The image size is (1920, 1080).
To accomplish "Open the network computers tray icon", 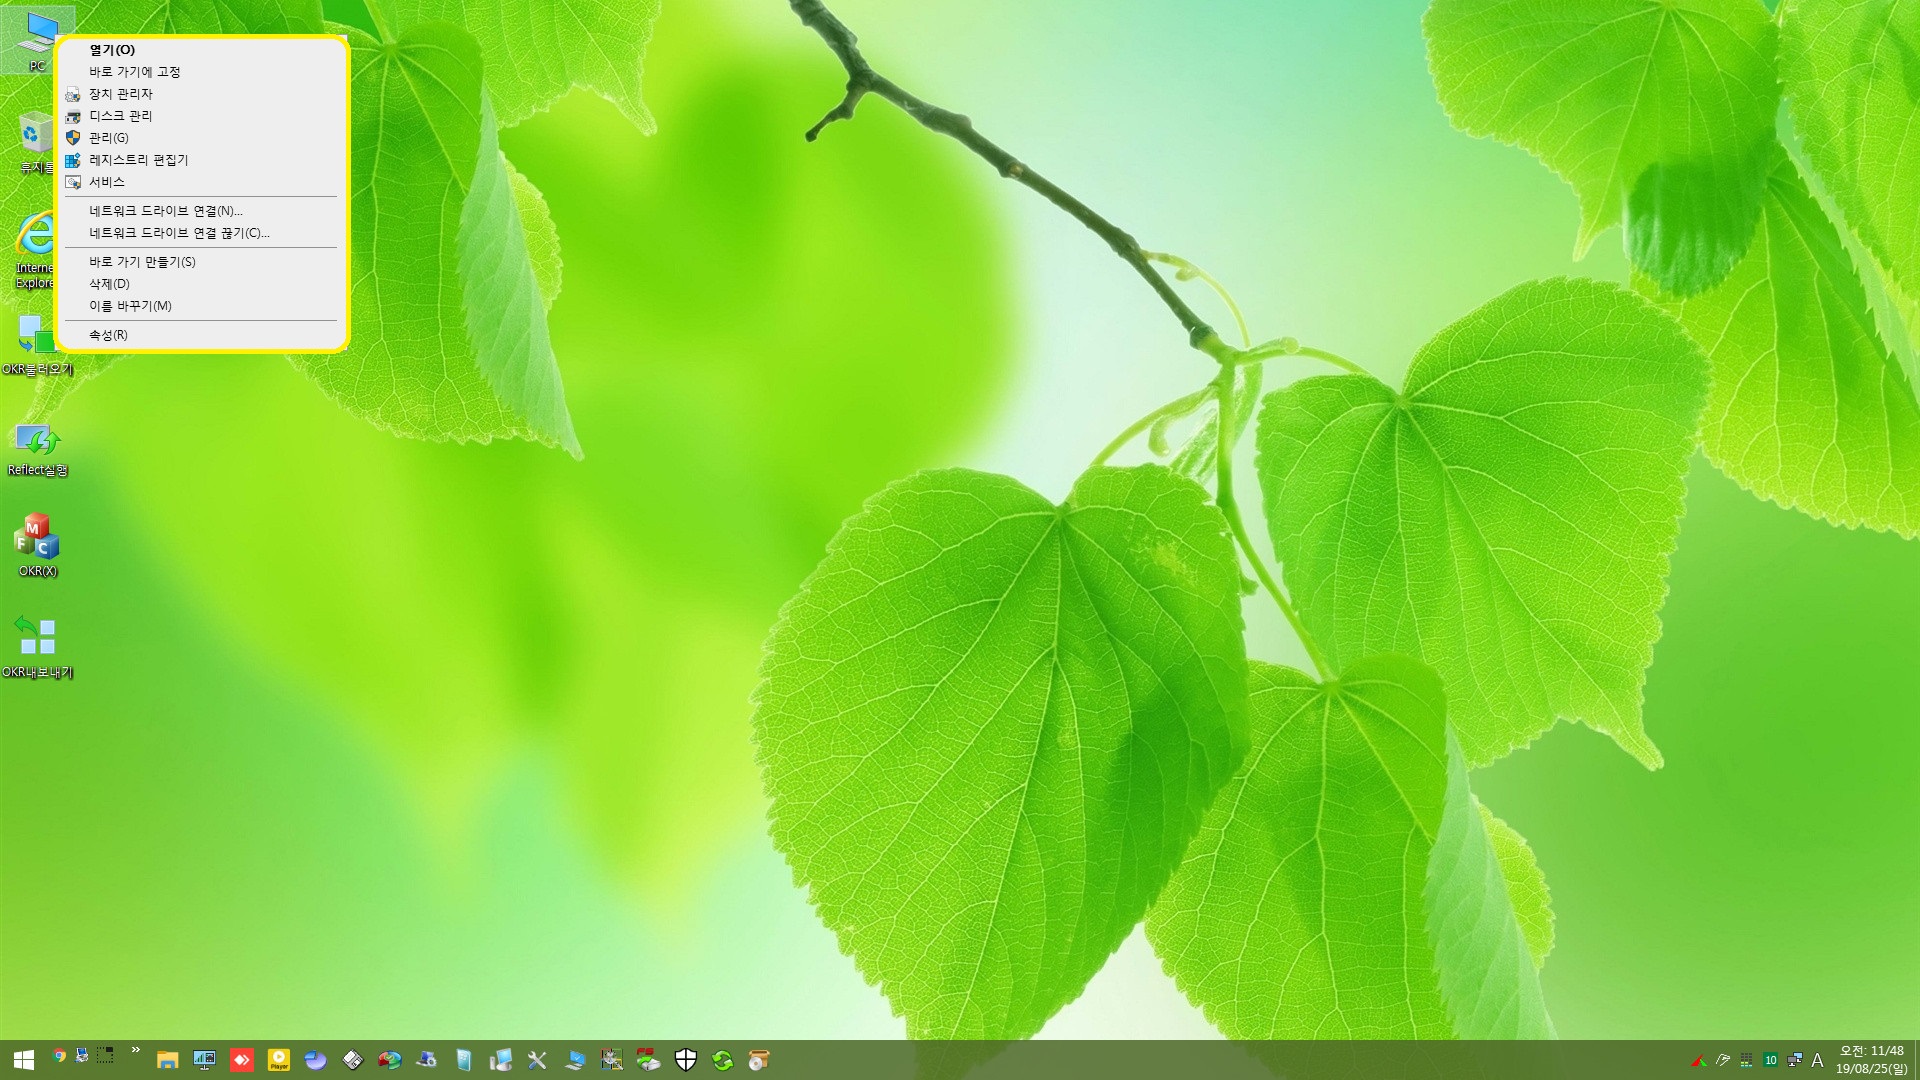I will (x=1794, y=1060).
